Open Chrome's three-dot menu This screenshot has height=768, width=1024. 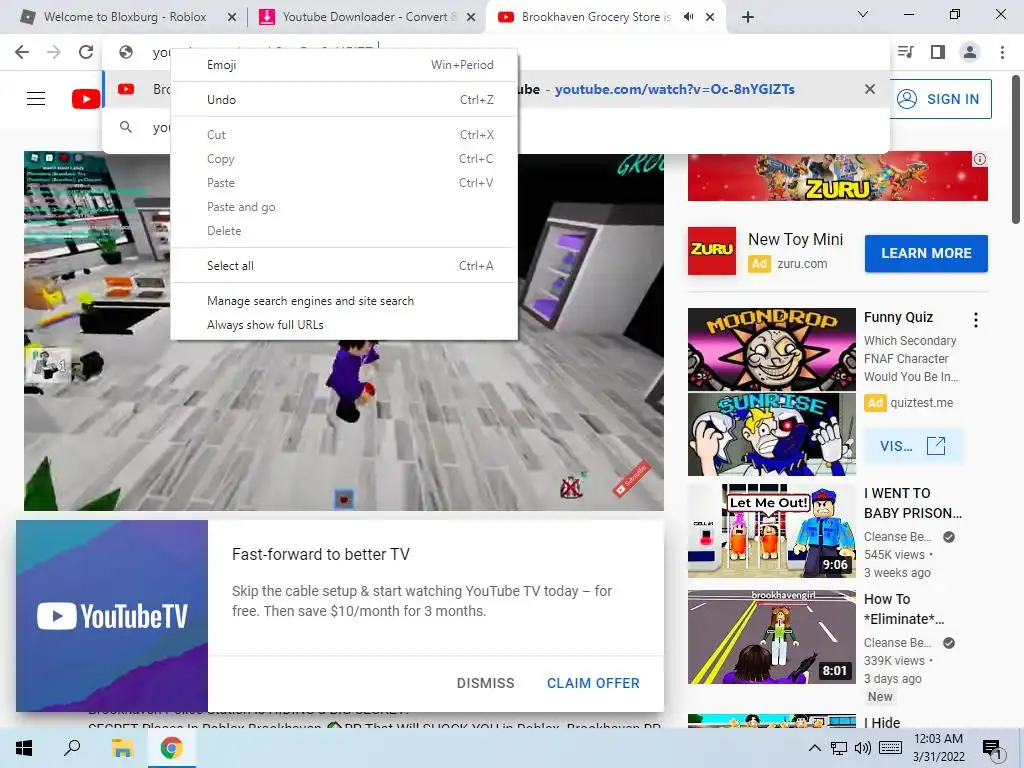coord(1002,52)
